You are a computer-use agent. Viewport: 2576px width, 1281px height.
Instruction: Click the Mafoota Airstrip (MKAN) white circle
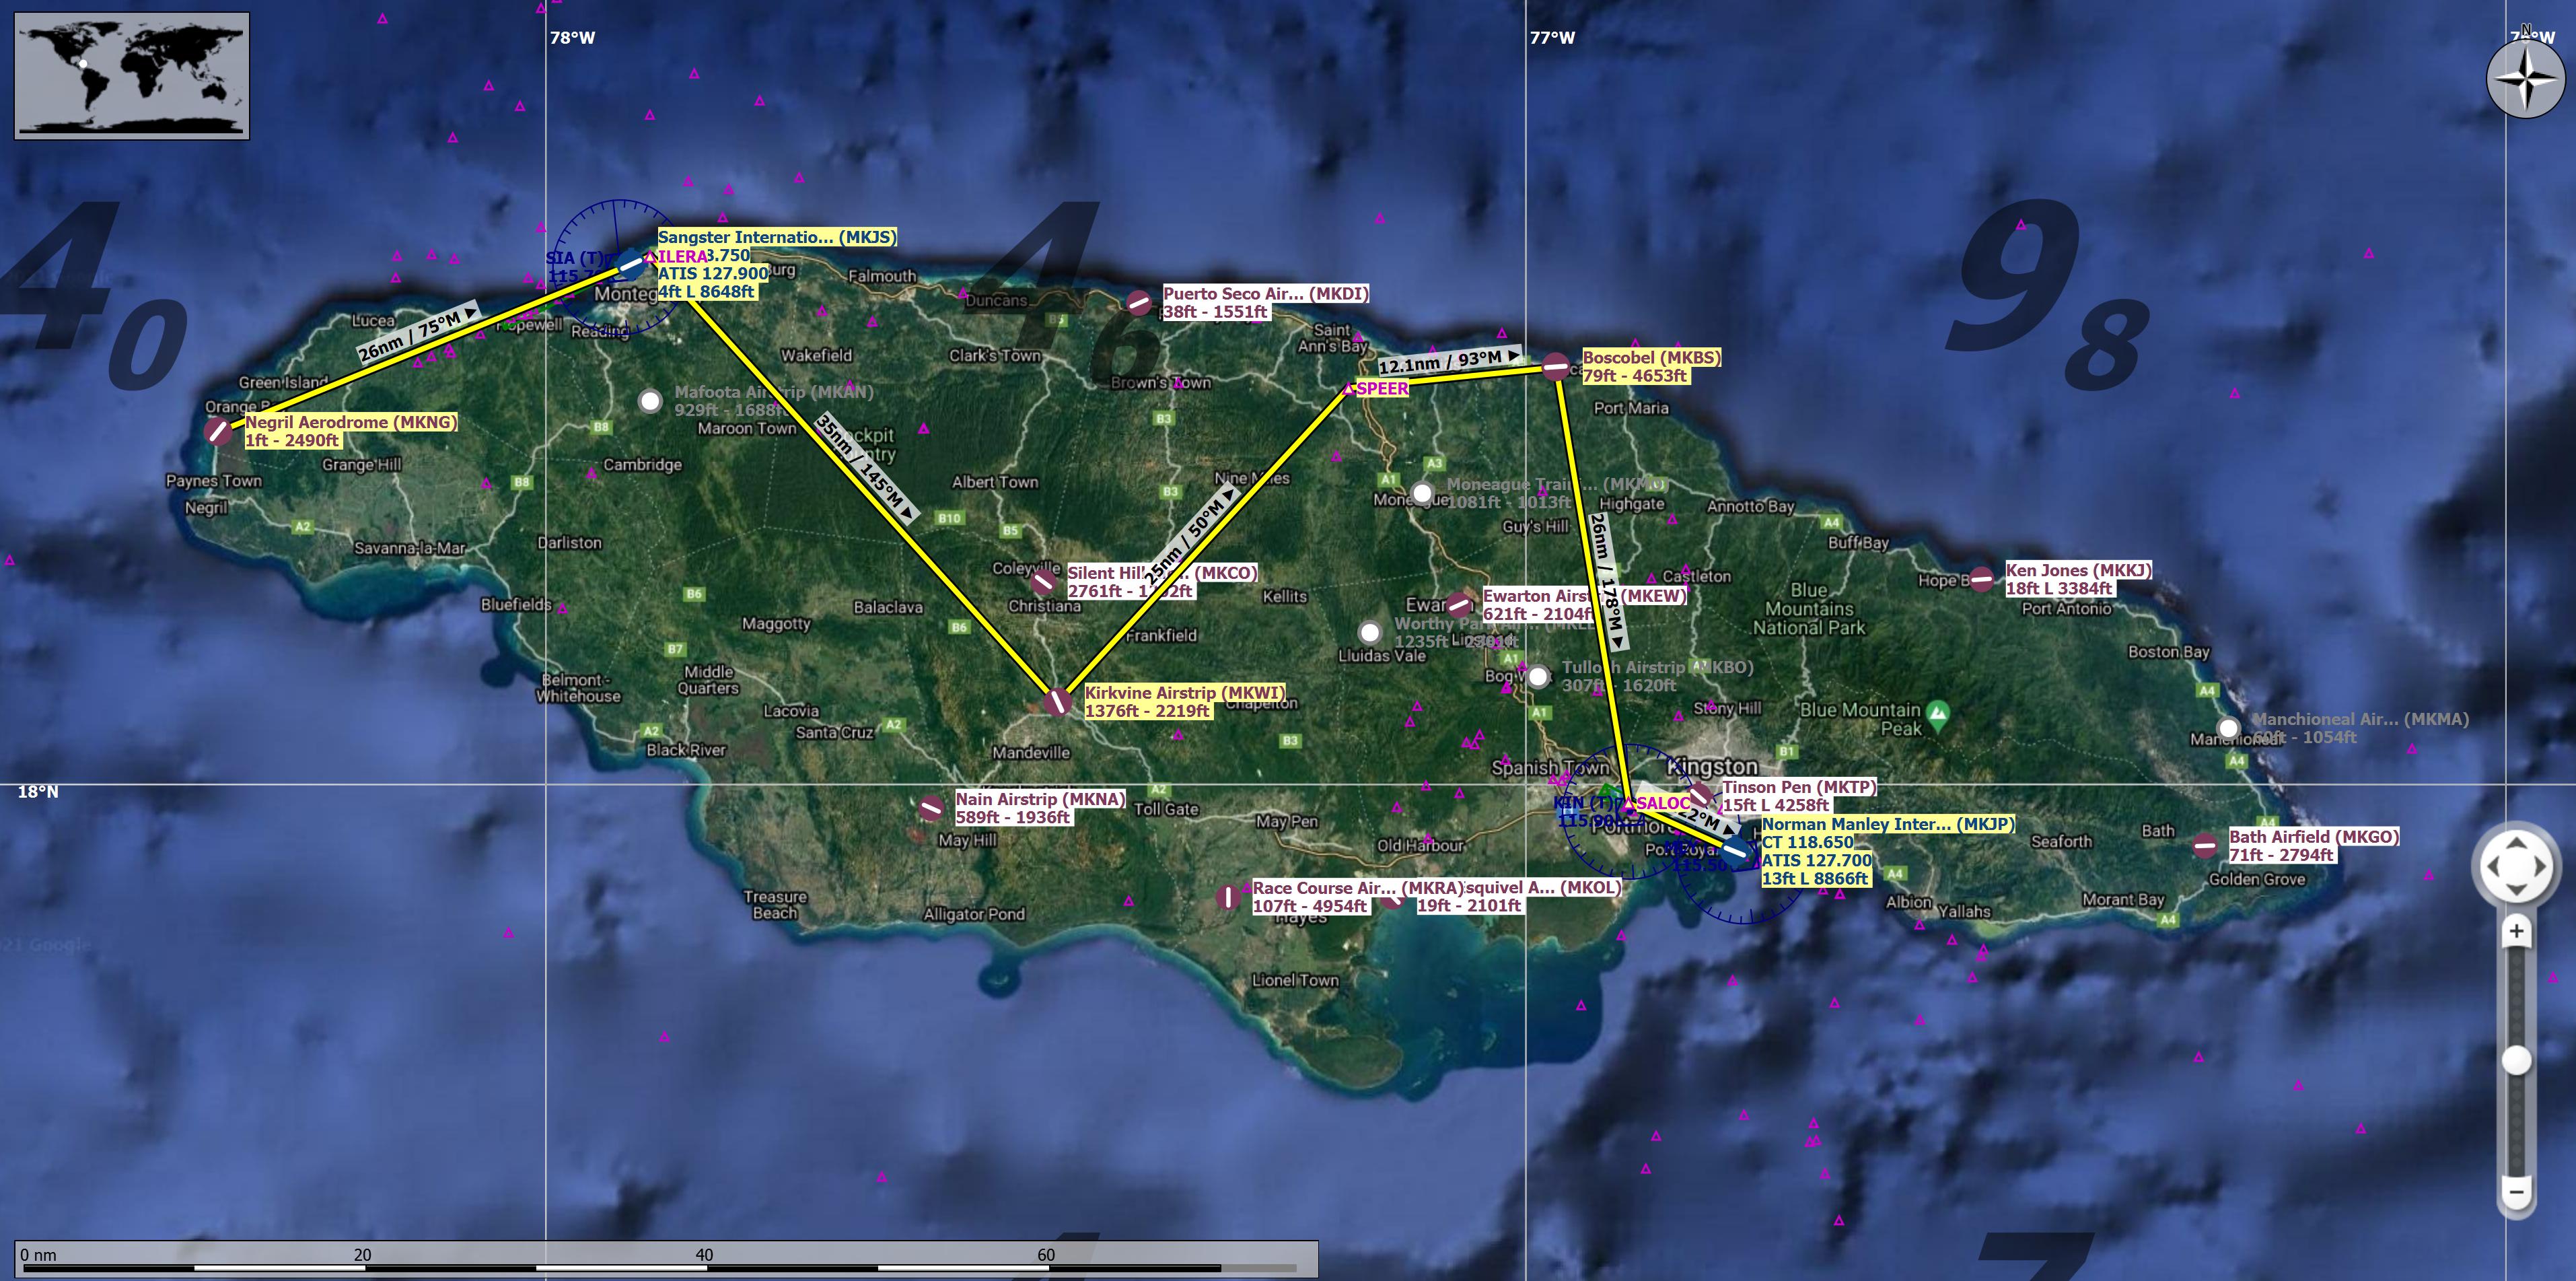pos(650,401)
